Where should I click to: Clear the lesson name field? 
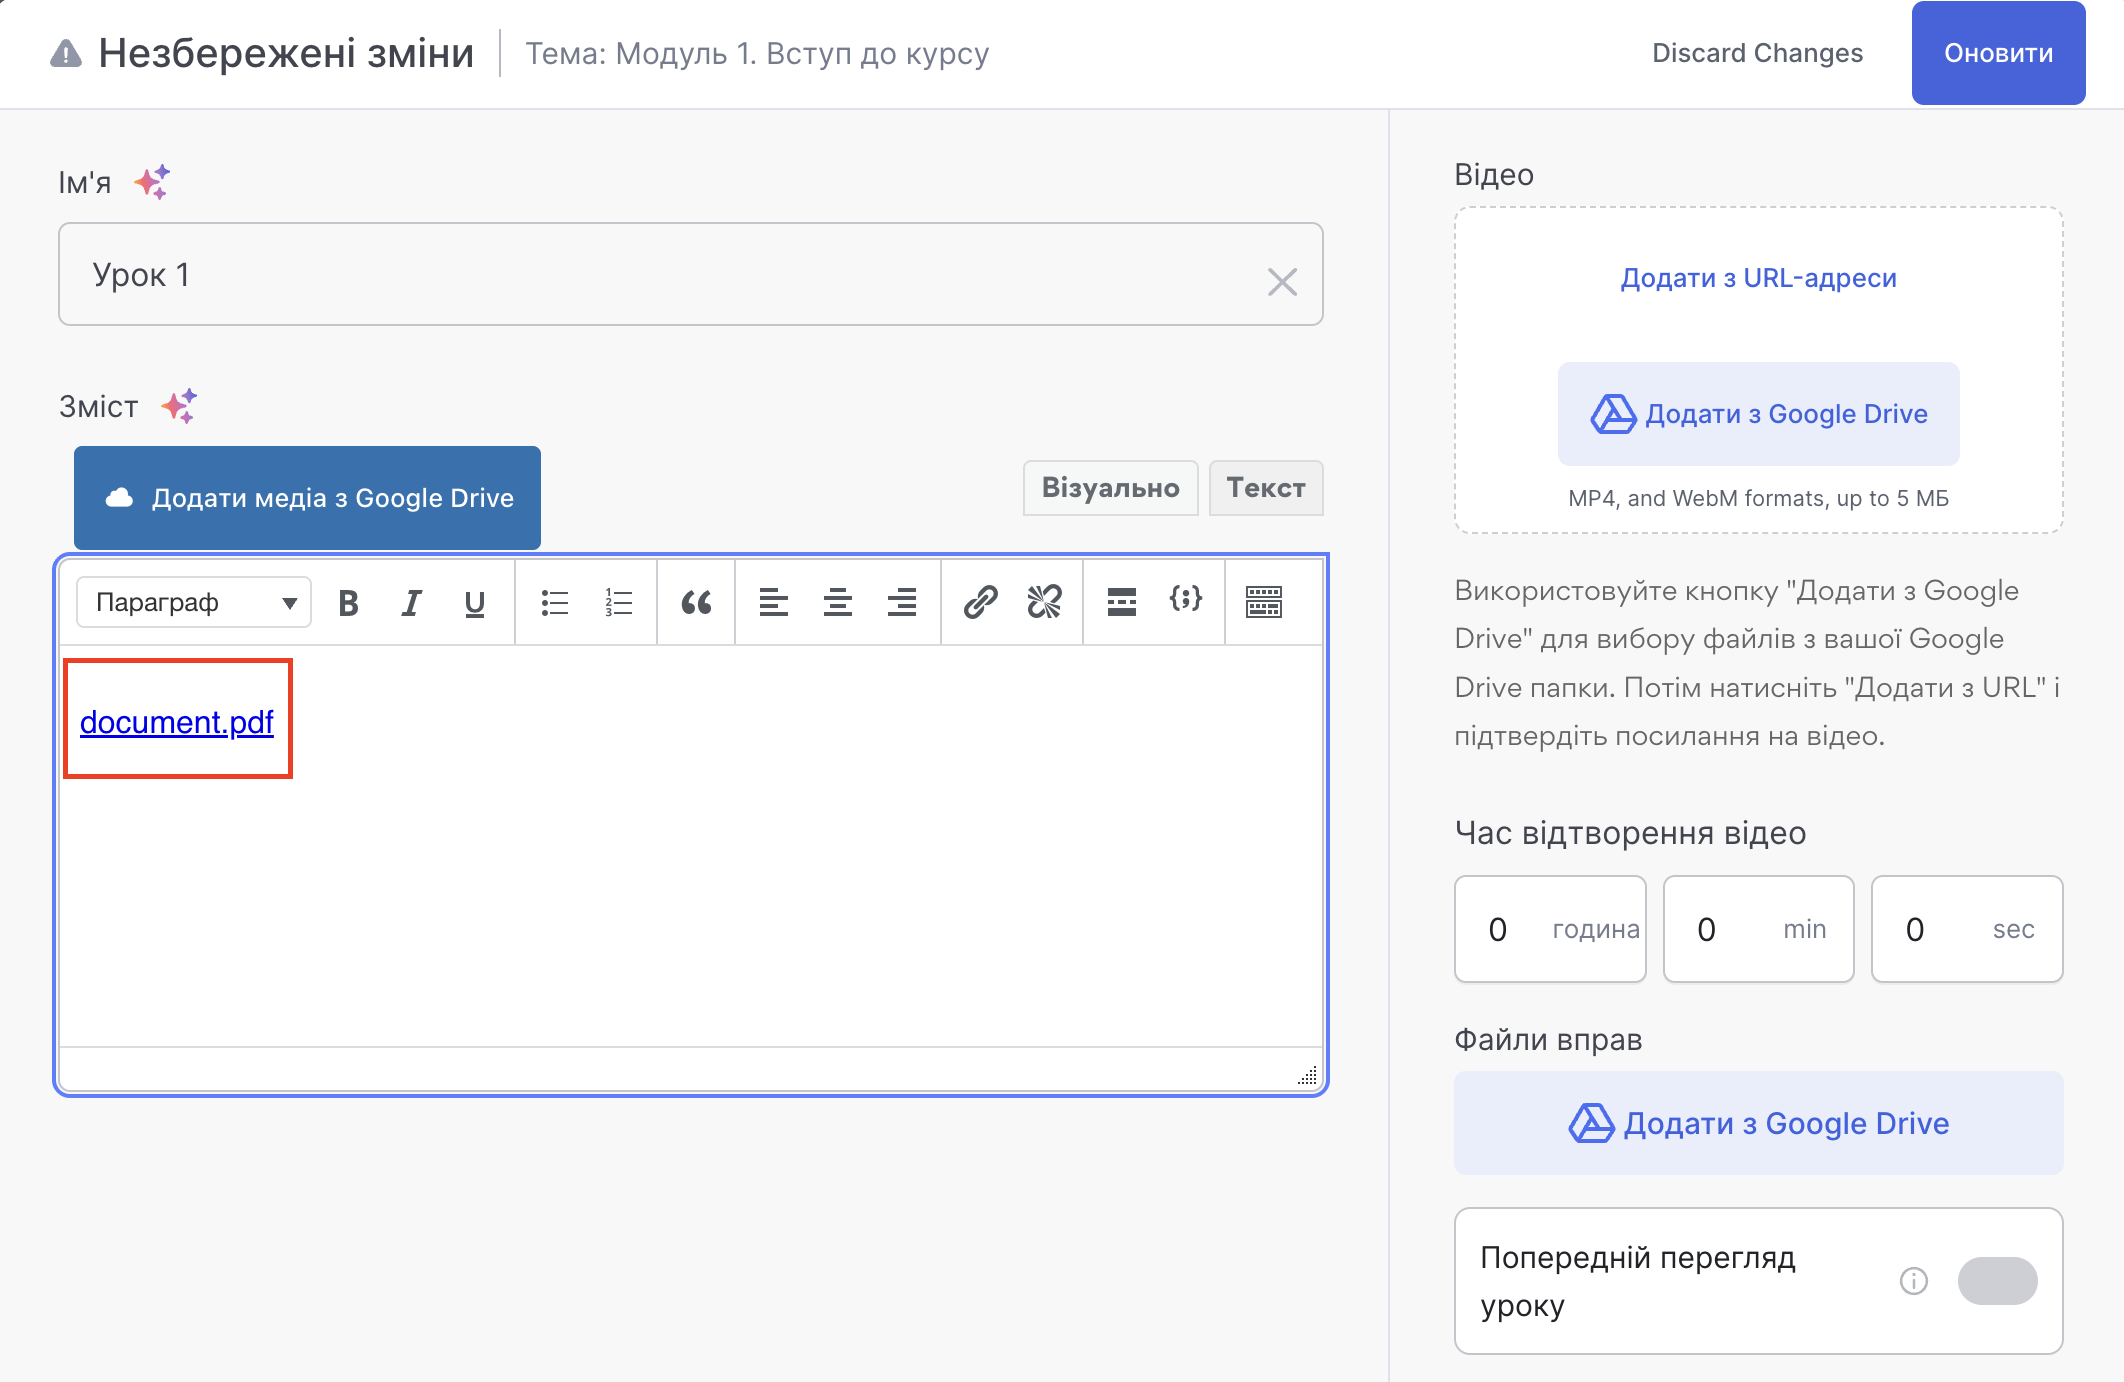click(x=1282, y=282)
